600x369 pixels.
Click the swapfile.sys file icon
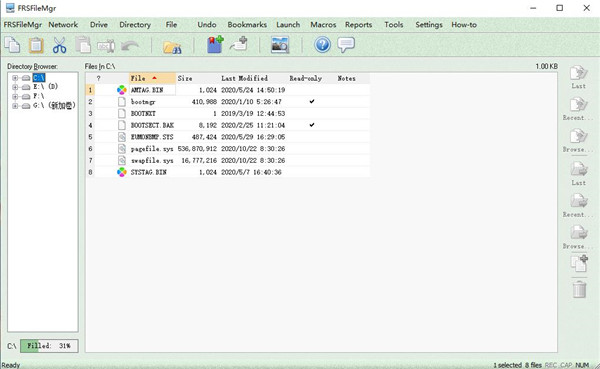(122, 160)
